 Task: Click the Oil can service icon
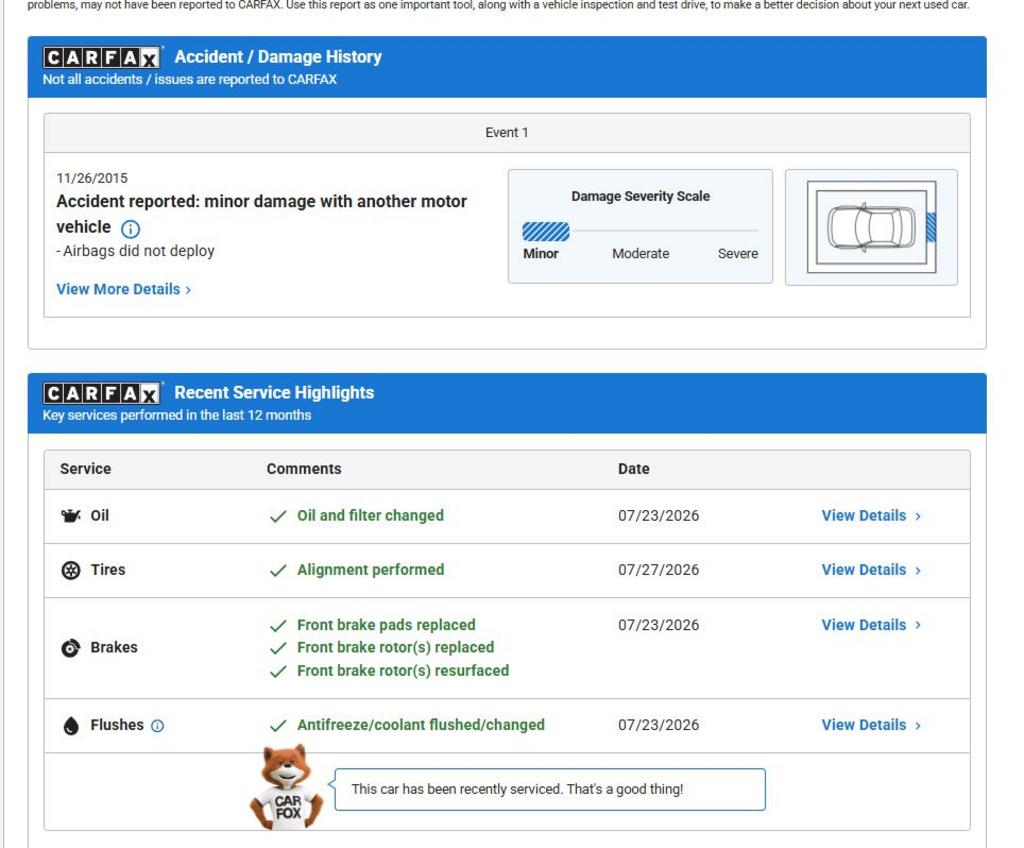point(71,515)
